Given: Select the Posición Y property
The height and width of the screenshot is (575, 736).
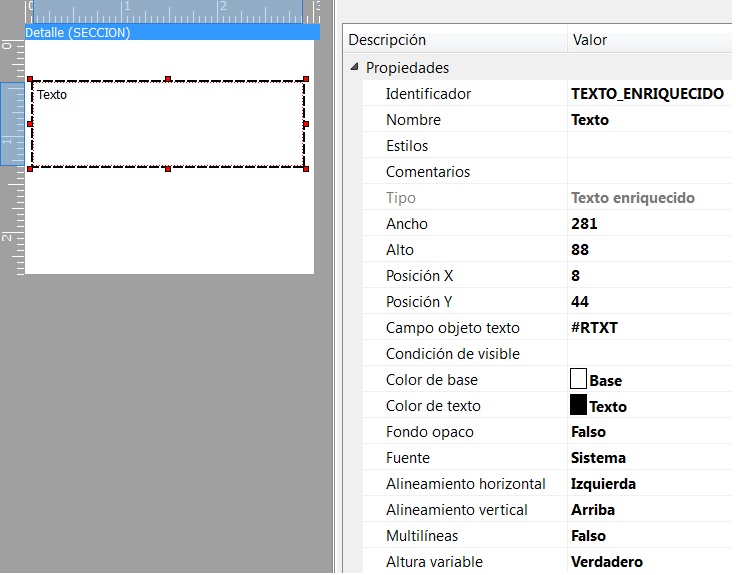Looking at the screenshot, I should tap(547, 301).
